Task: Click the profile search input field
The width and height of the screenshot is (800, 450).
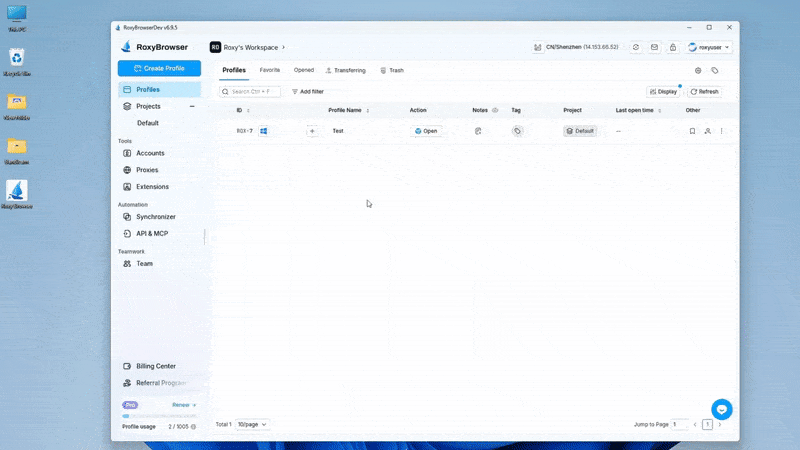Action: tap(254, 91)
